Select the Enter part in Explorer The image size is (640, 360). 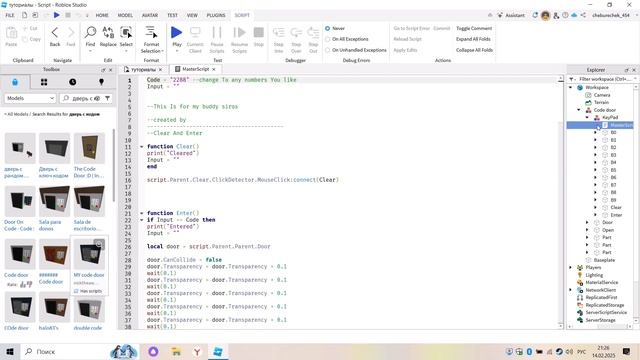click(616, 215)
